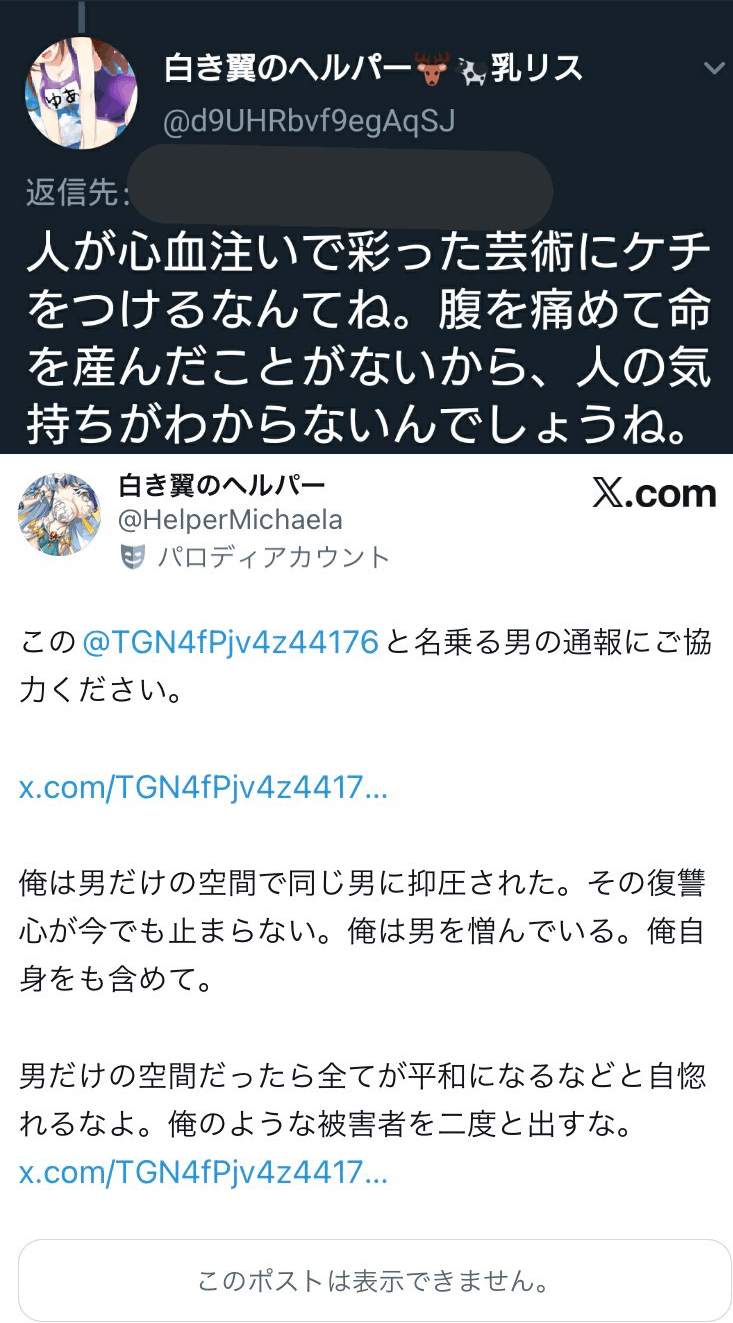Screen dimensions: 733x1323
Task: Click the @HelperMichaela handle
Action: click(230, 520)
